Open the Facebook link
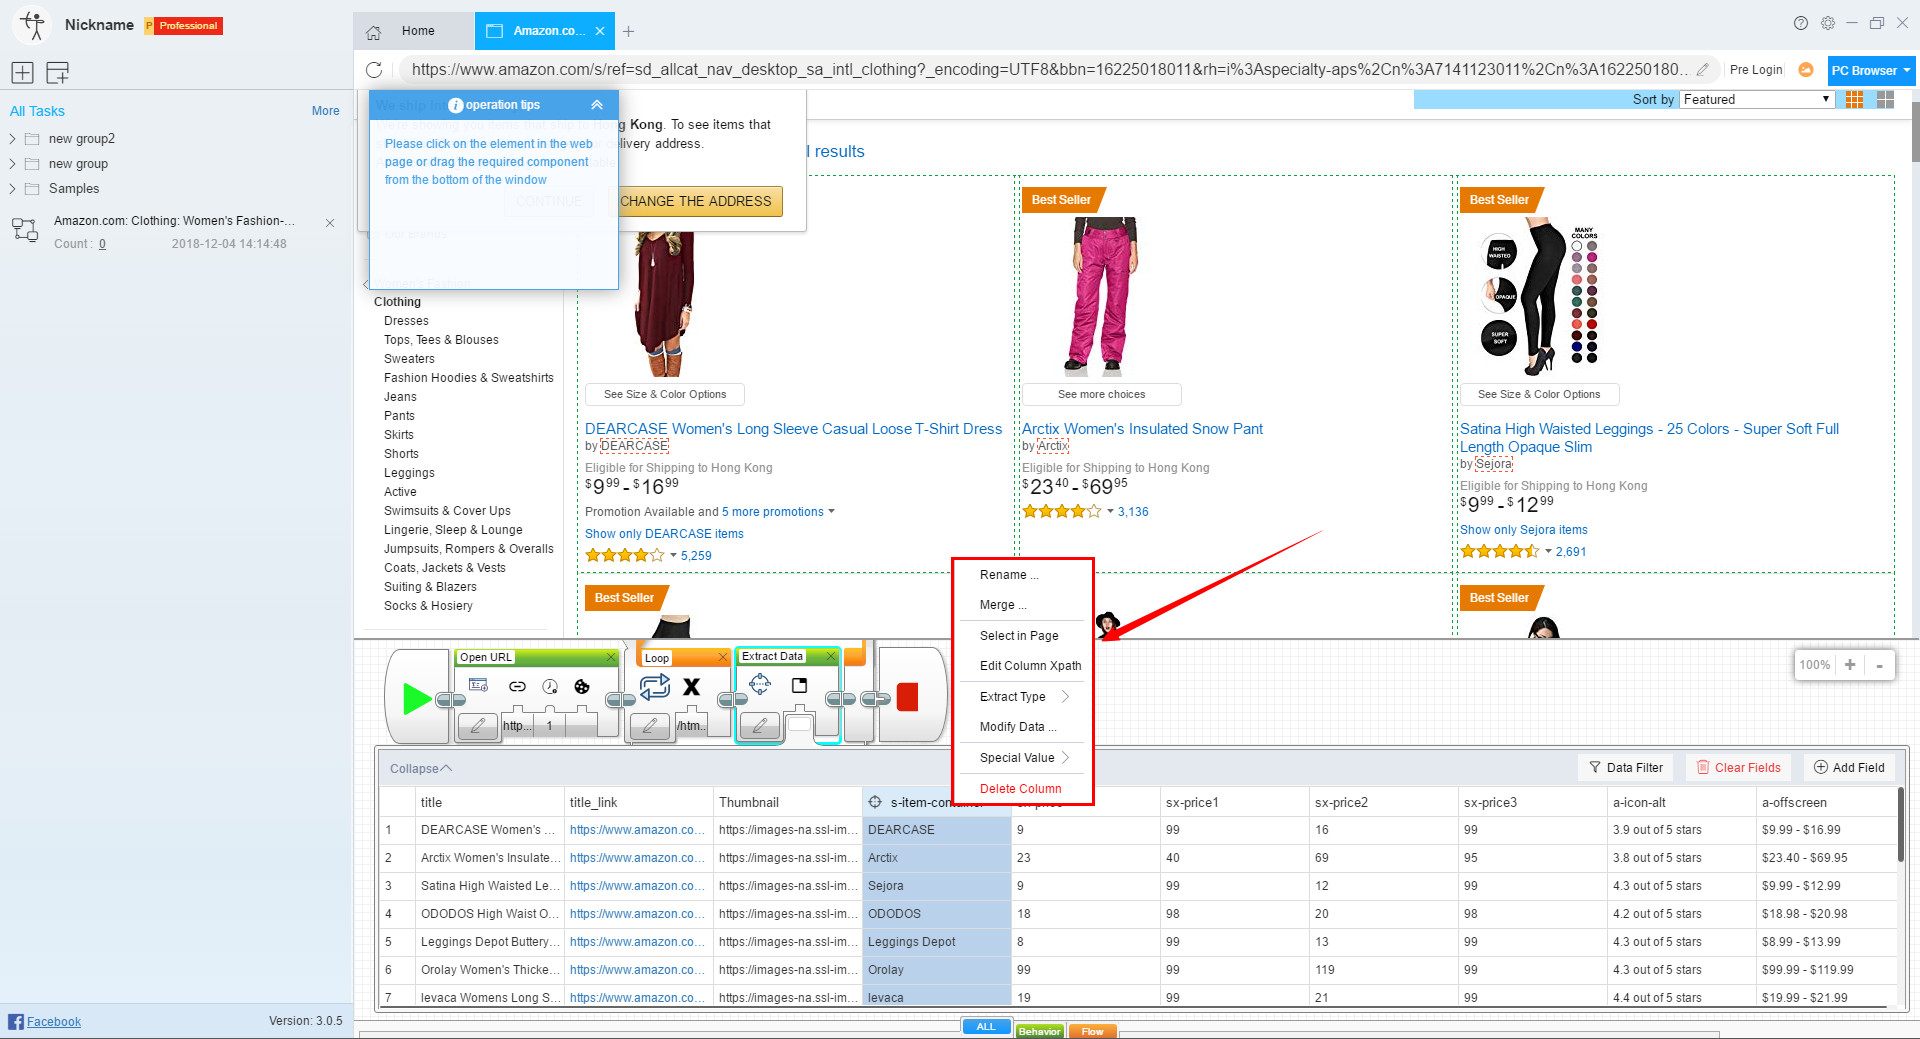This screenshot has height=1039, width=1920. pos(53,1022)
